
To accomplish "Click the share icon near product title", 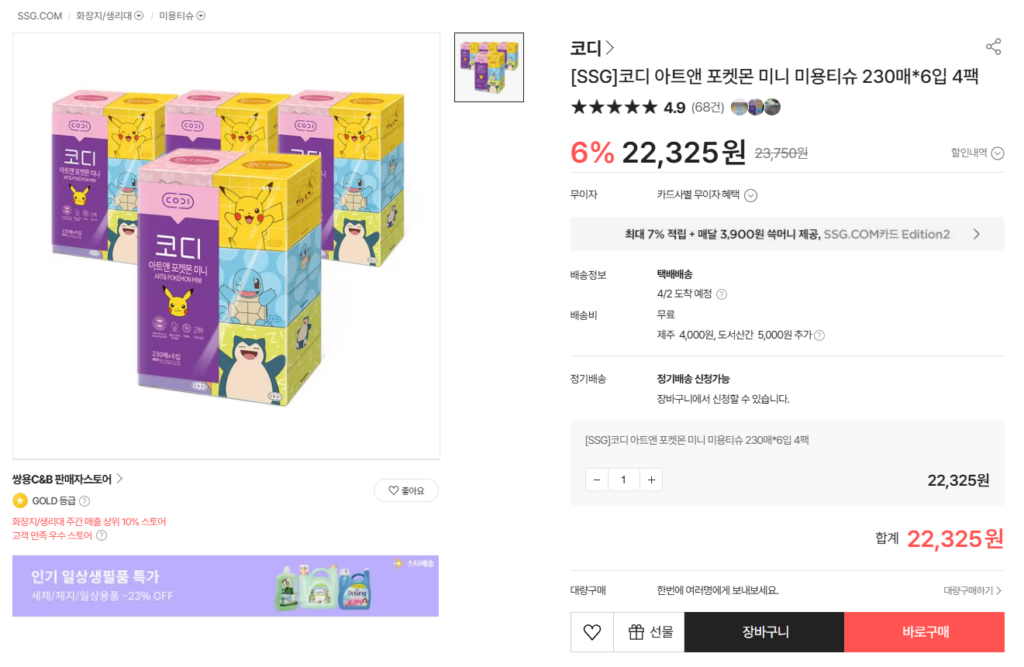I will coord(993,47).
